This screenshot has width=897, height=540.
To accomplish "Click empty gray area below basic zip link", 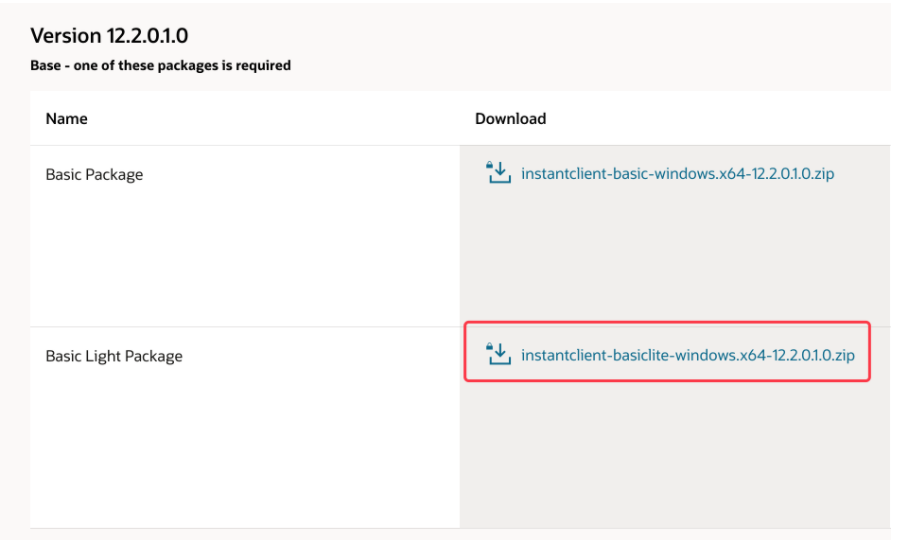I will click(x=670, y=260).
